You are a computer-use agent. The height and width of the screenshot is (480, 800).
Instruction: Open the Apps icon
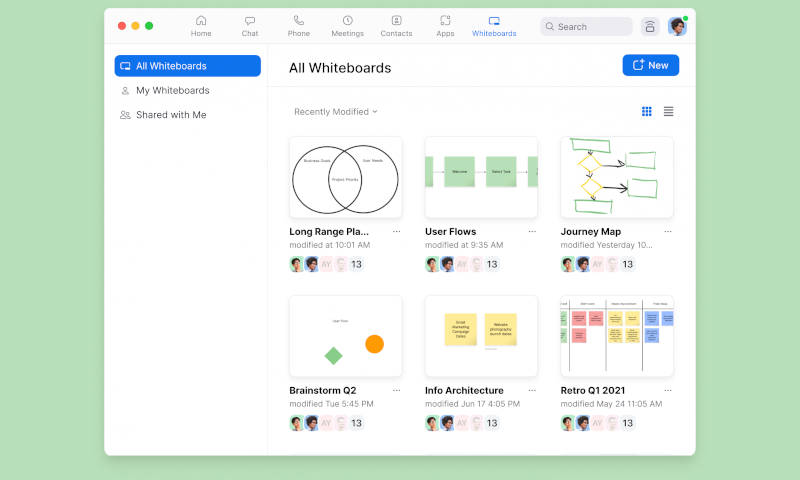(445, 20)
